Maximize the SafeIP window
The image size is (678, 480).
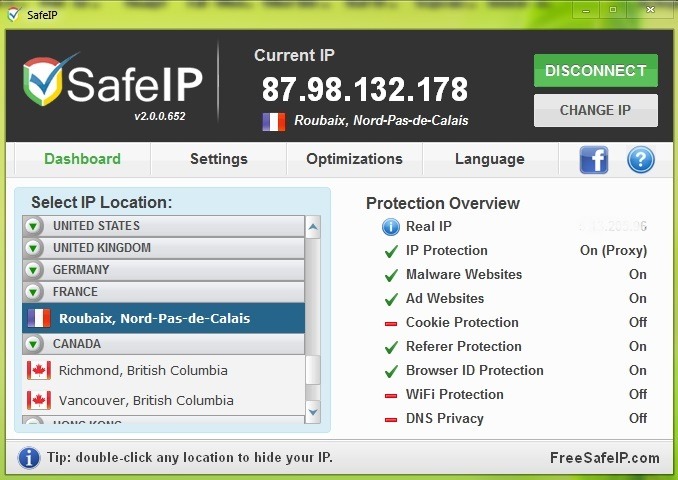point(613,10)
